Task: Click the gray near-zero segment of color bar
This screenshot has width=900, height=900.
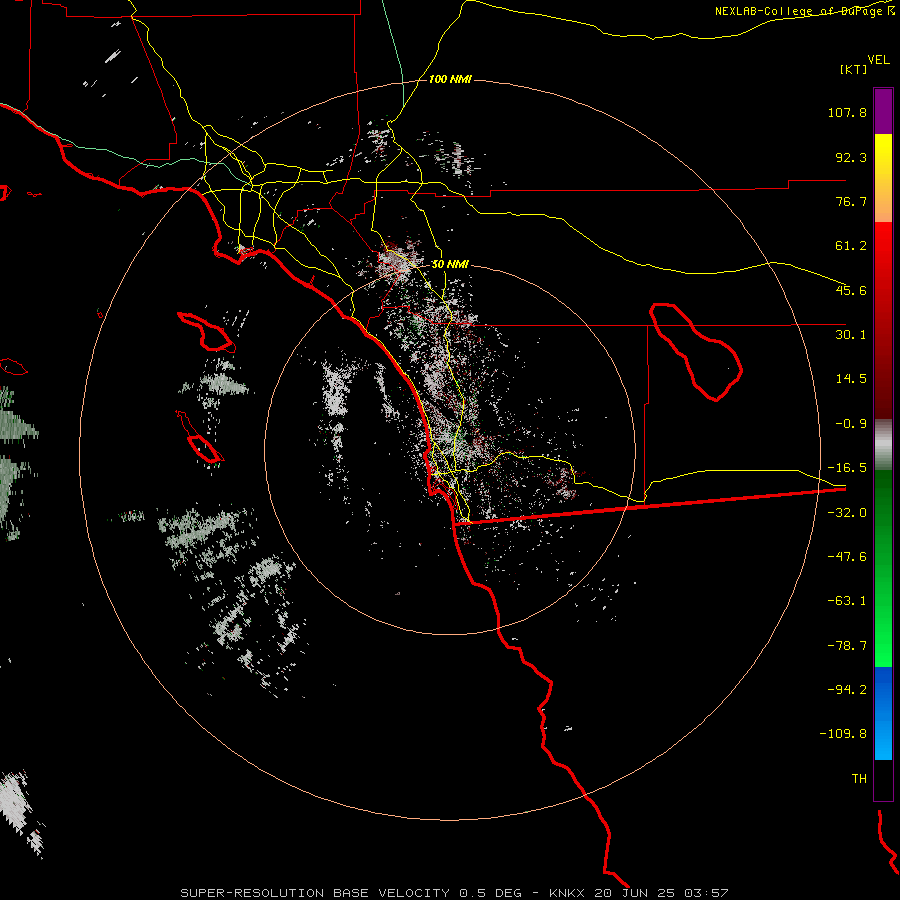Action: click(x=883, y=445)
